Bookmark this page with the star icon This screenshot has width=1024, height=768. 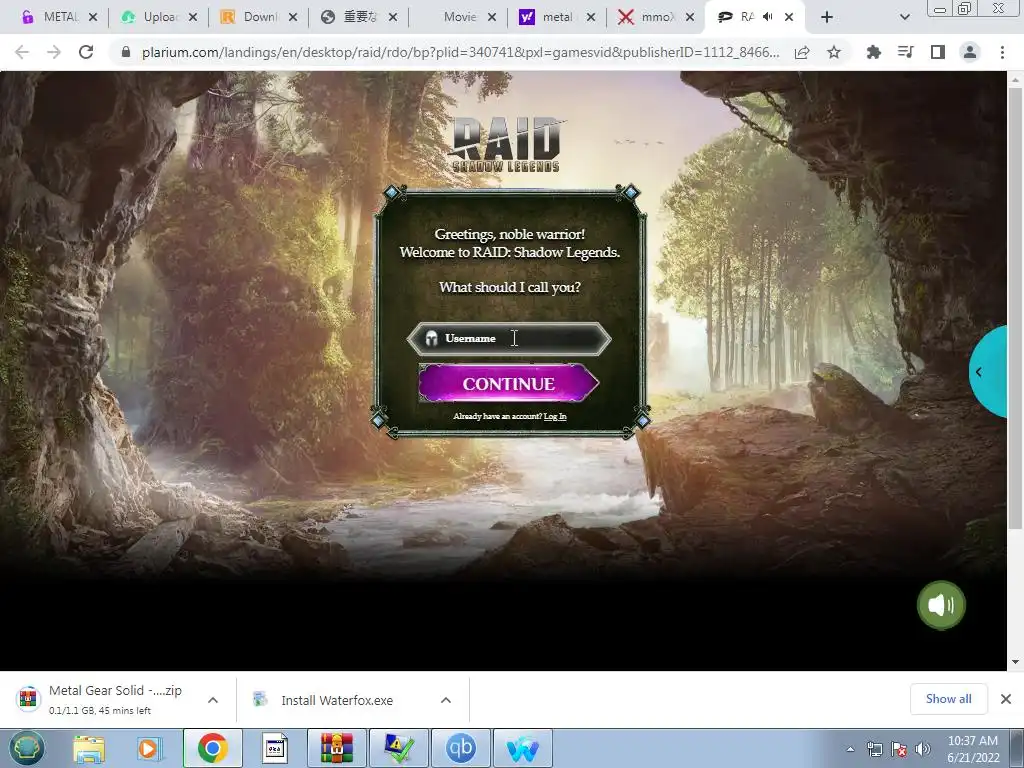pyautogui.click(x=834, y=52)
